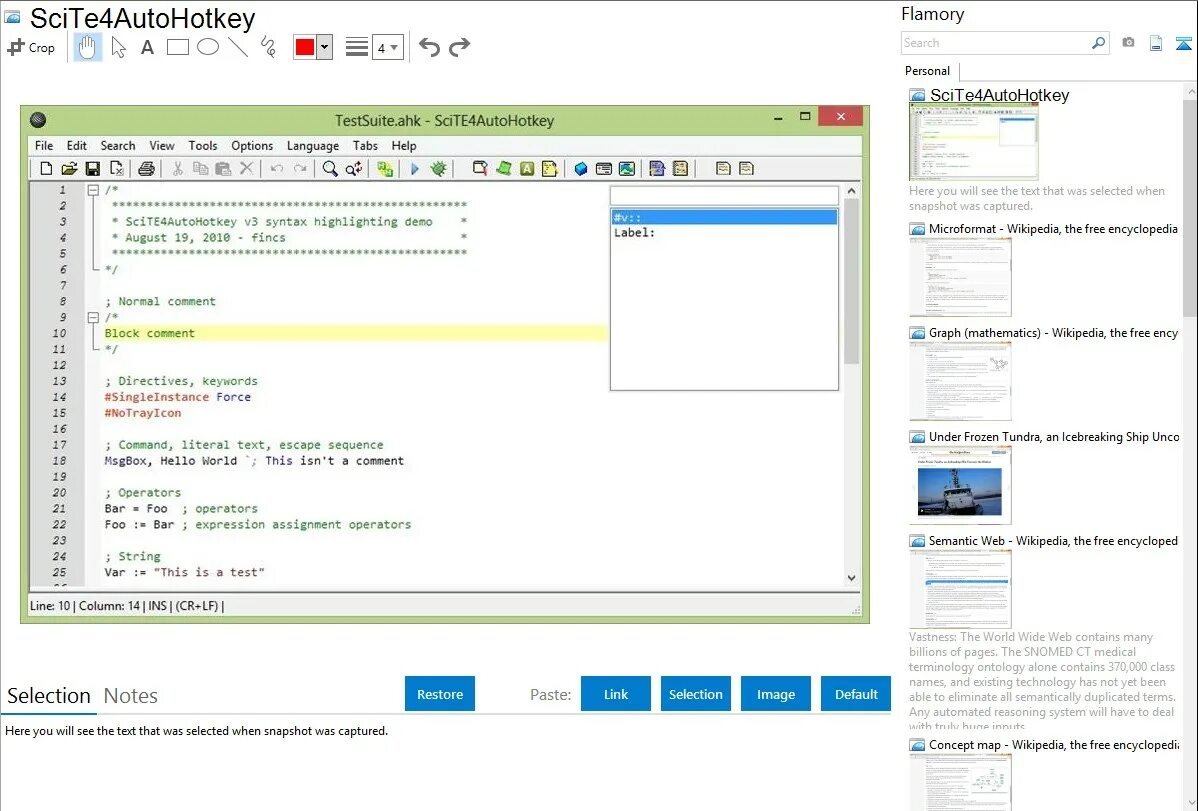Click the Paste Selection button
Screen dimensions: 1198x811
pyautogui.click(x=695, y=694)
